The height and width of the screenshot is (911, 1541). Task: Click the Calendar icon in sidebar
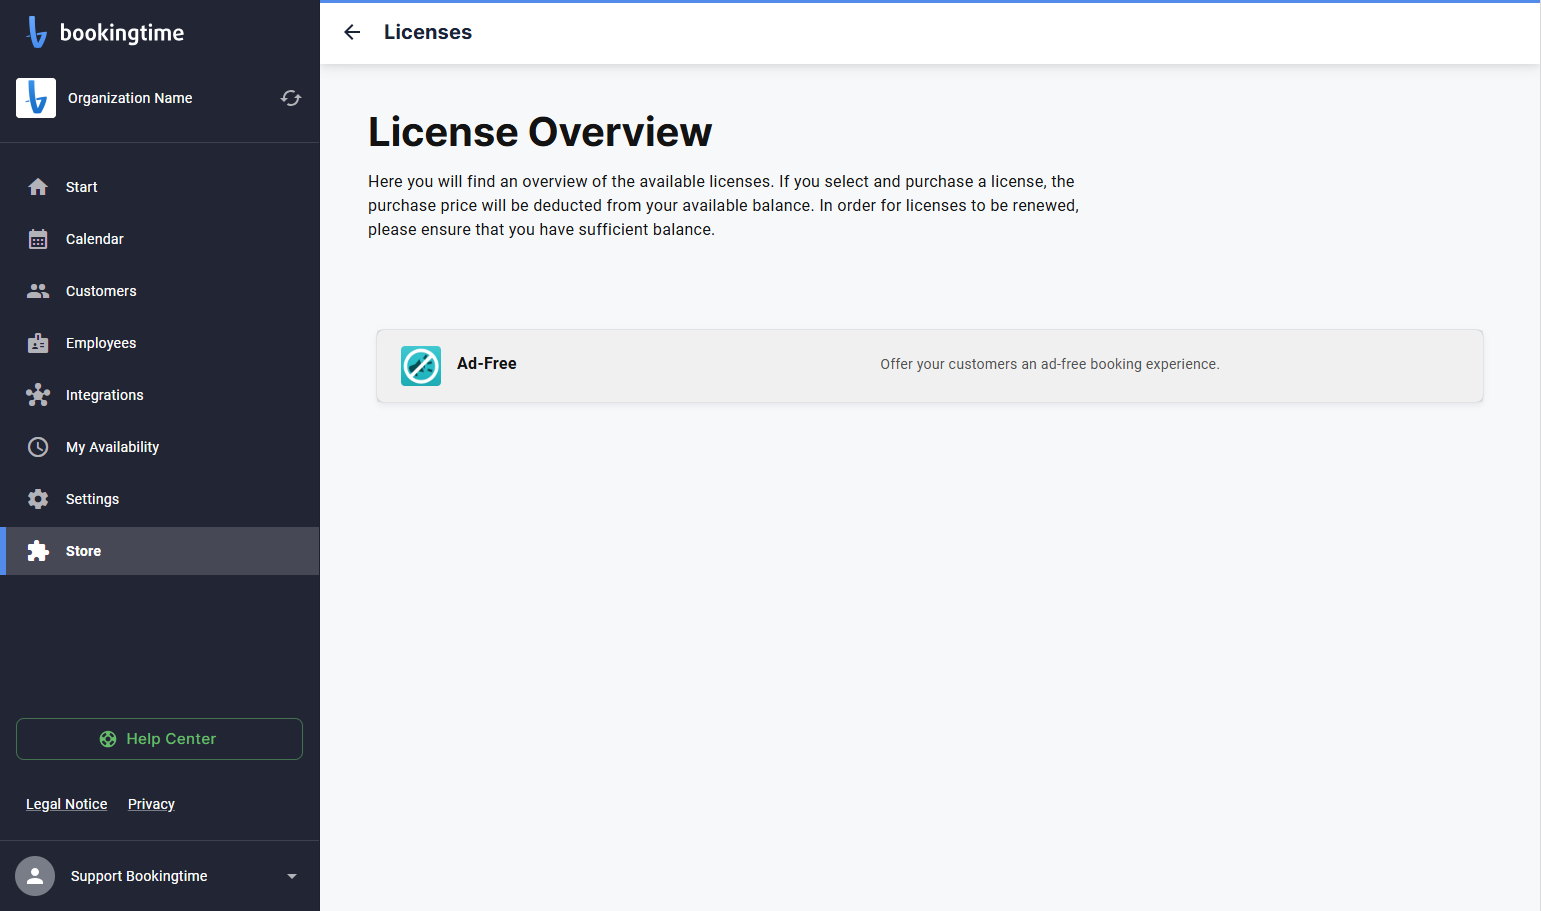(38, 239)
